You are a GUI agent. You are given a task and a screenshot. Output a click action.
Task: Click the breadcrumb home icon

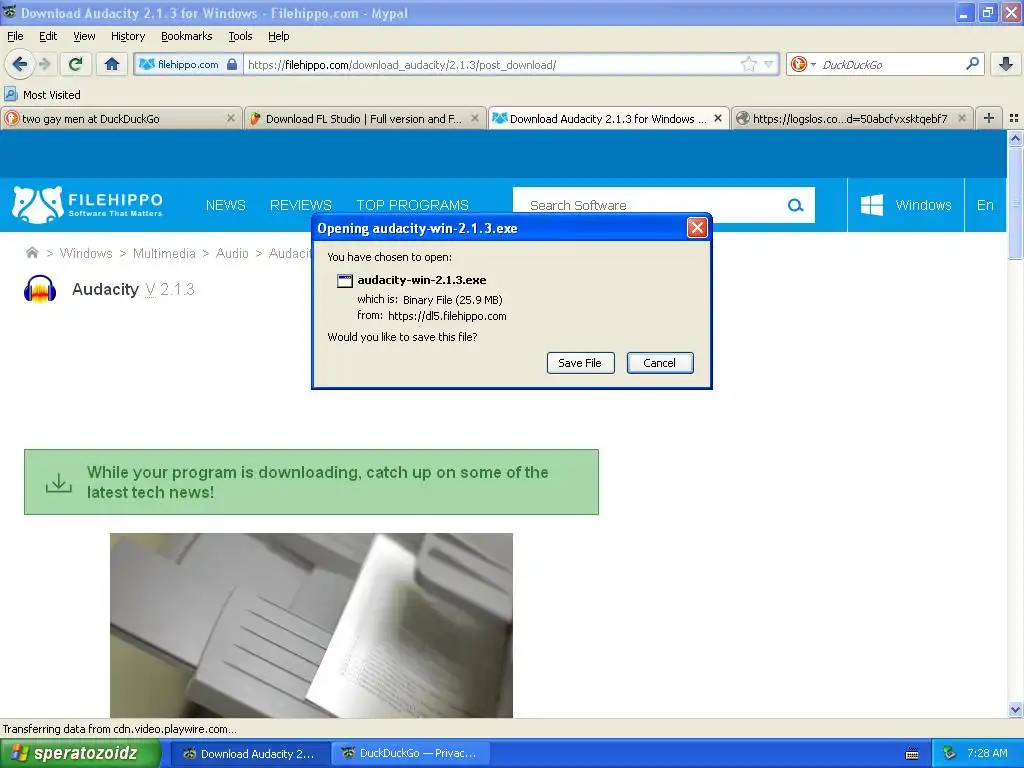31,253
